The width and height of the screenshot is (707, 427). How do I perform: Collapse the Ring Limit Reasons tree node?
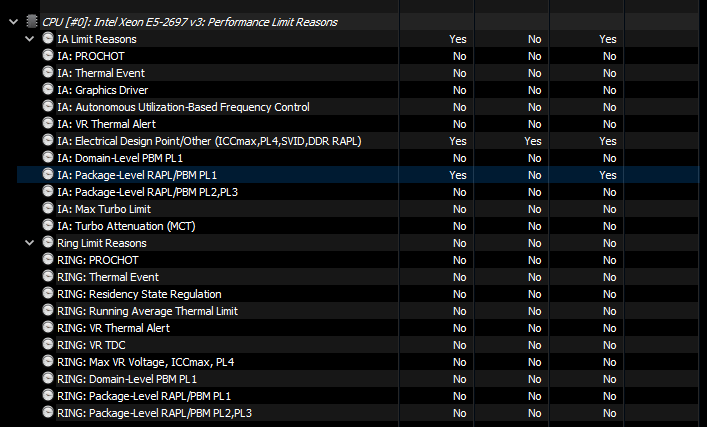tap(30, 243)
